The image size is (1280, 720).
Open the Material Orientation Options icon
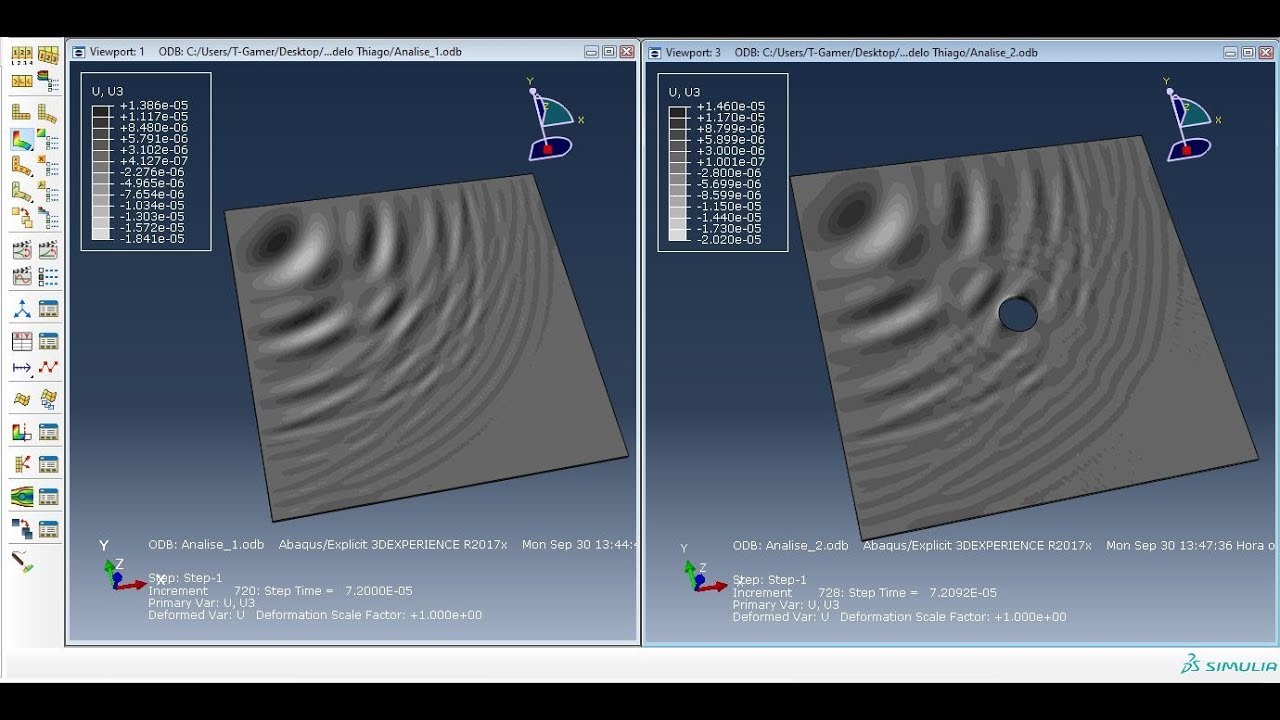coord(47,190)
